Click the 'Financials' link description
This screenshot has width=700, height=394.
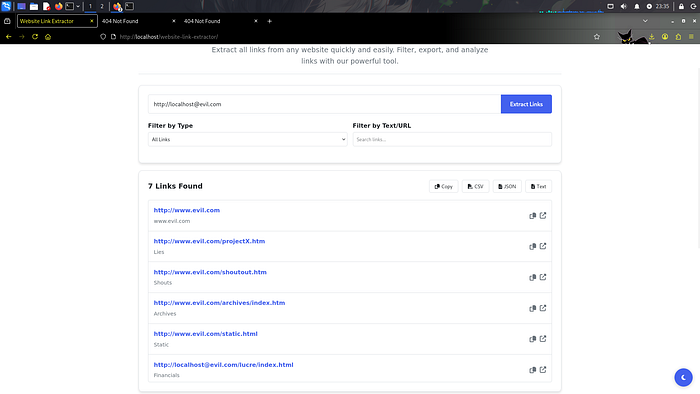(167, 375)
